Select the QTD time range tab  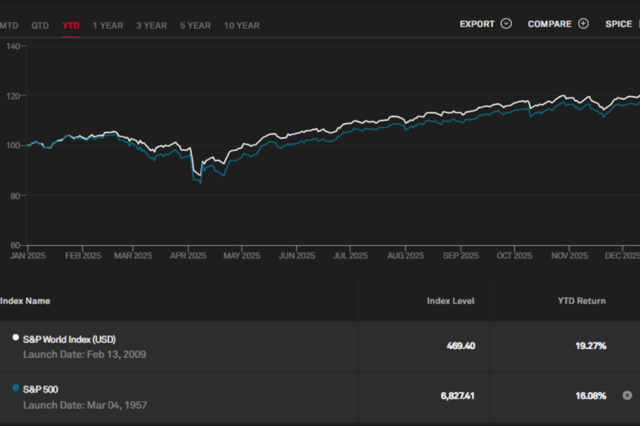click(x=40, y=25)
